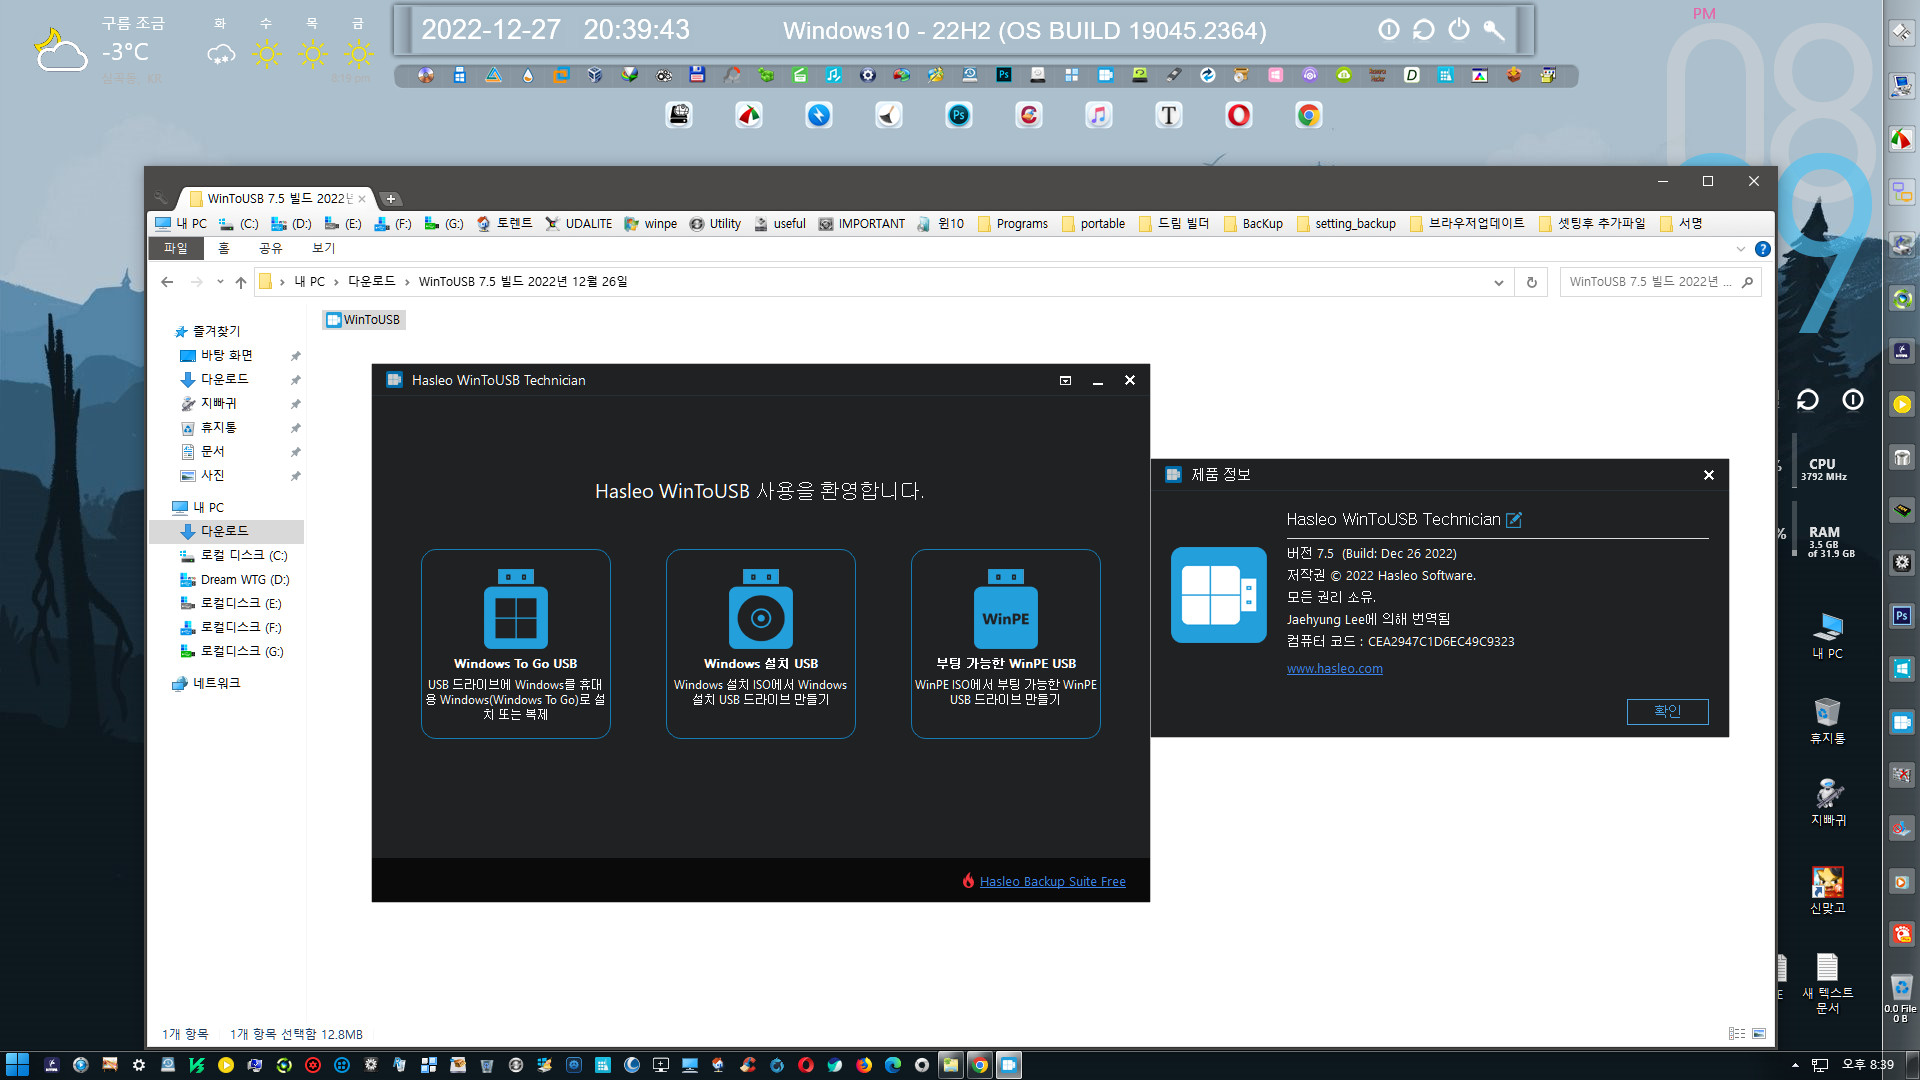The height and width of the screenshot is (1080, 1920).
Task: Click the wrench settings icon on top bar
Action: [x=1494, y=30]
